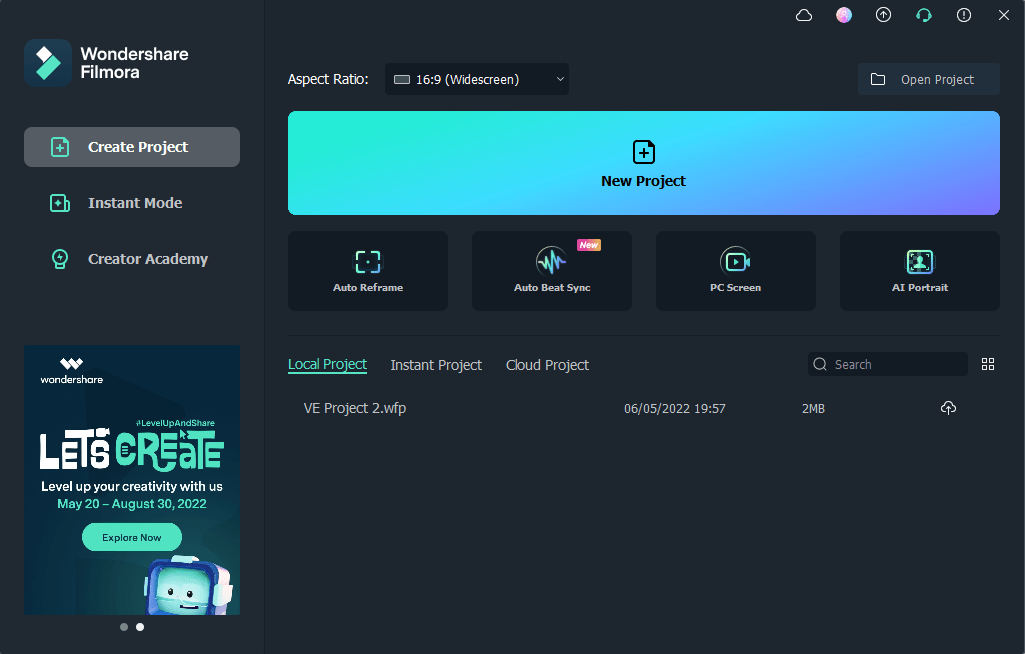Switch to the Instant Project tab
The height and width of the screenshot is (654, 1025).
coord(436,365)
